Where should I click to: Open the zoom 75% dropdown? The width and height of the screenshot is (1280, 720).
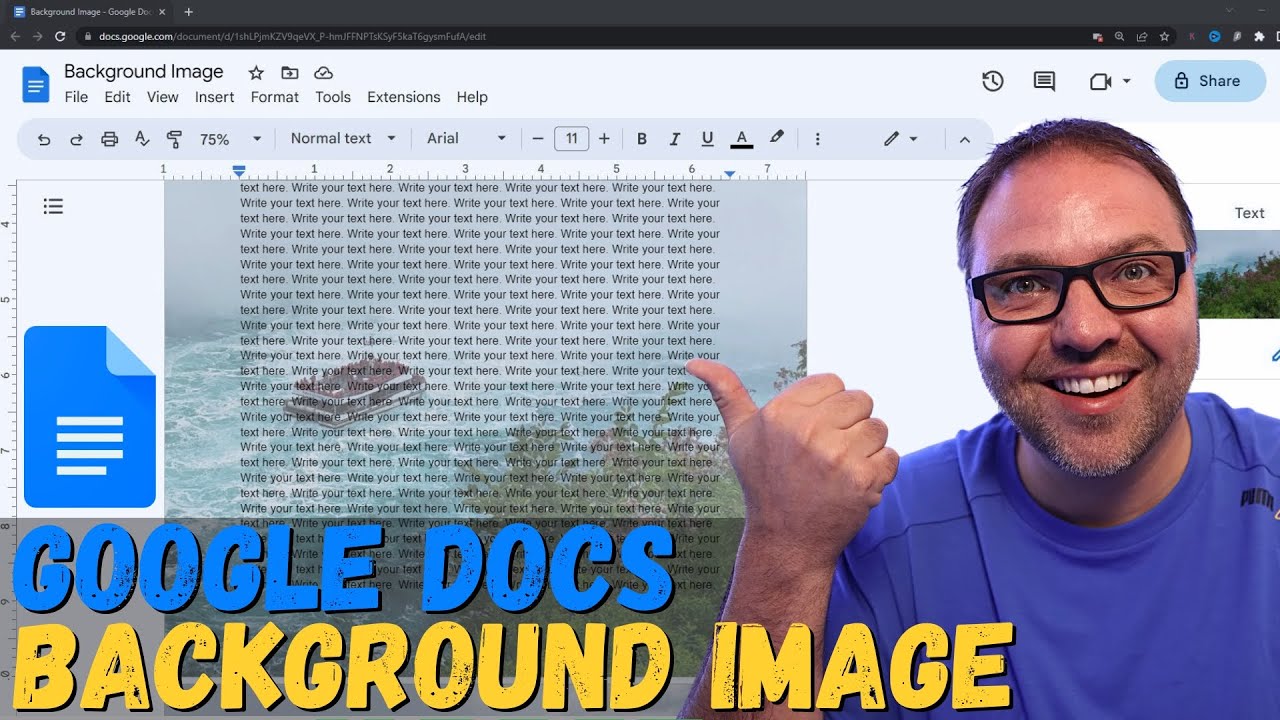(230, 139)
